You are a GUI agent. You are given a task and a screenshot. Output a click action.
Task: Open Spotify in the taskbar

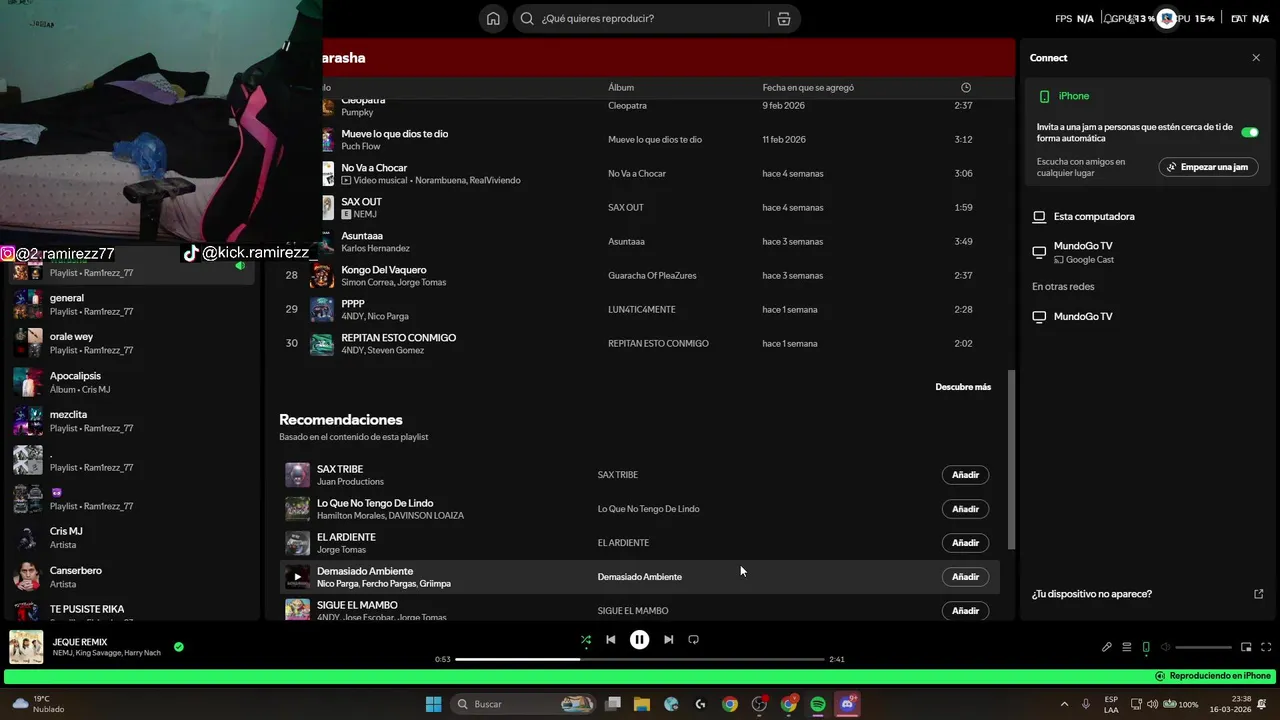click(x=818, y=704)
